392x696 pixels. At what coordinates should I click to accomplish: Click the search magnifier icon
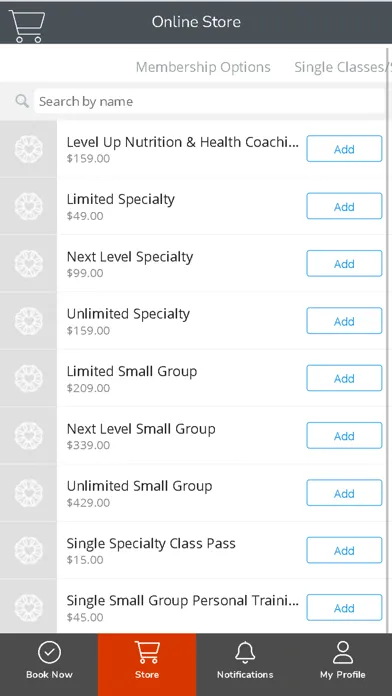click(x=22, y=101)
